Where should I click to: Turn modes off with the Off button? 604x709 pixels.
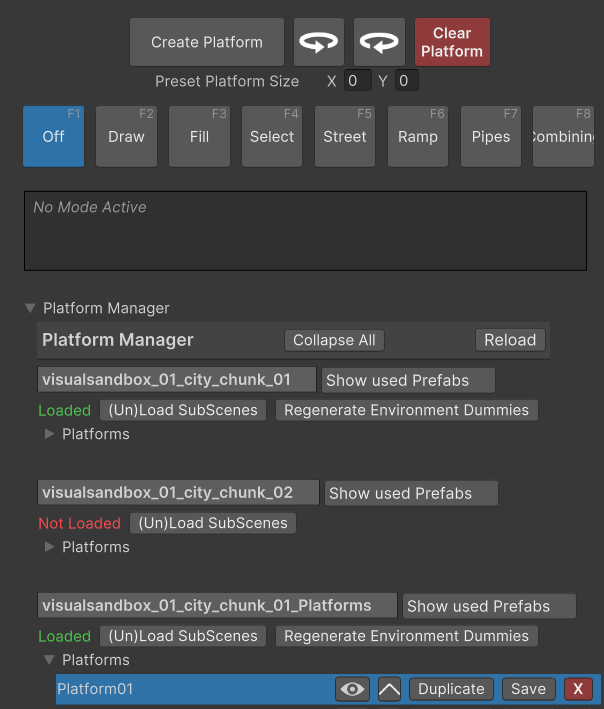pos(53,137)
